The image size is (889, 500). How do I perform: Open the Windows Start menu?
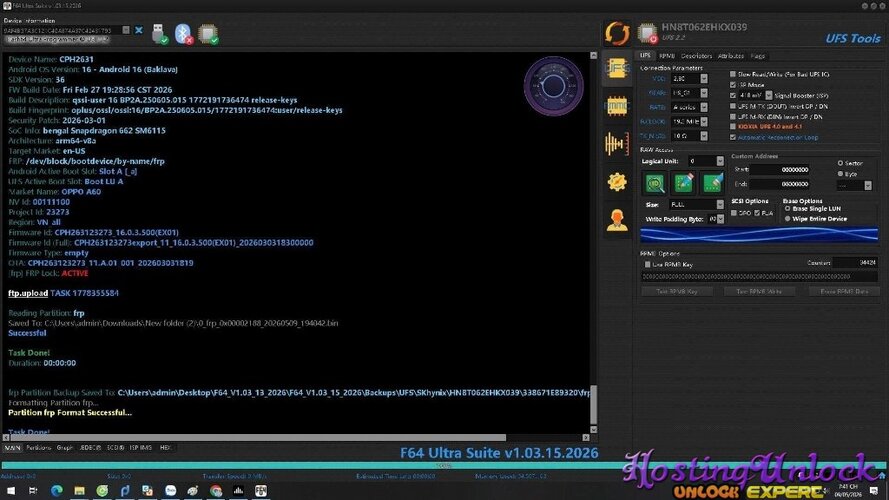pos(11,491)
